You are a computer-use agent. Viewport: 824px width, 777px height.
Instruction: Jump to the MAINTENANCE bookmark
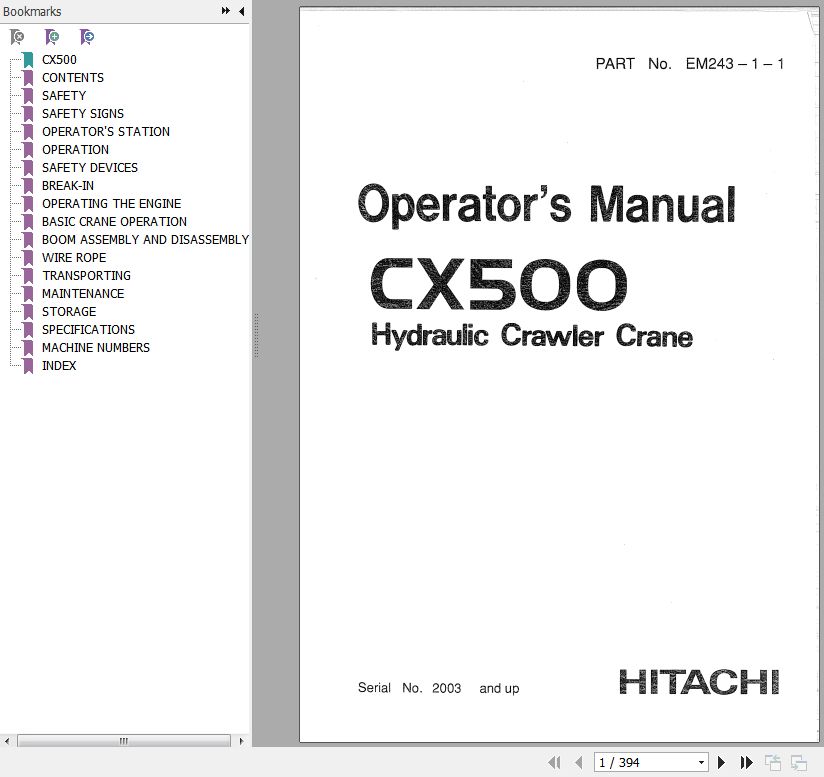coord(83,293)
